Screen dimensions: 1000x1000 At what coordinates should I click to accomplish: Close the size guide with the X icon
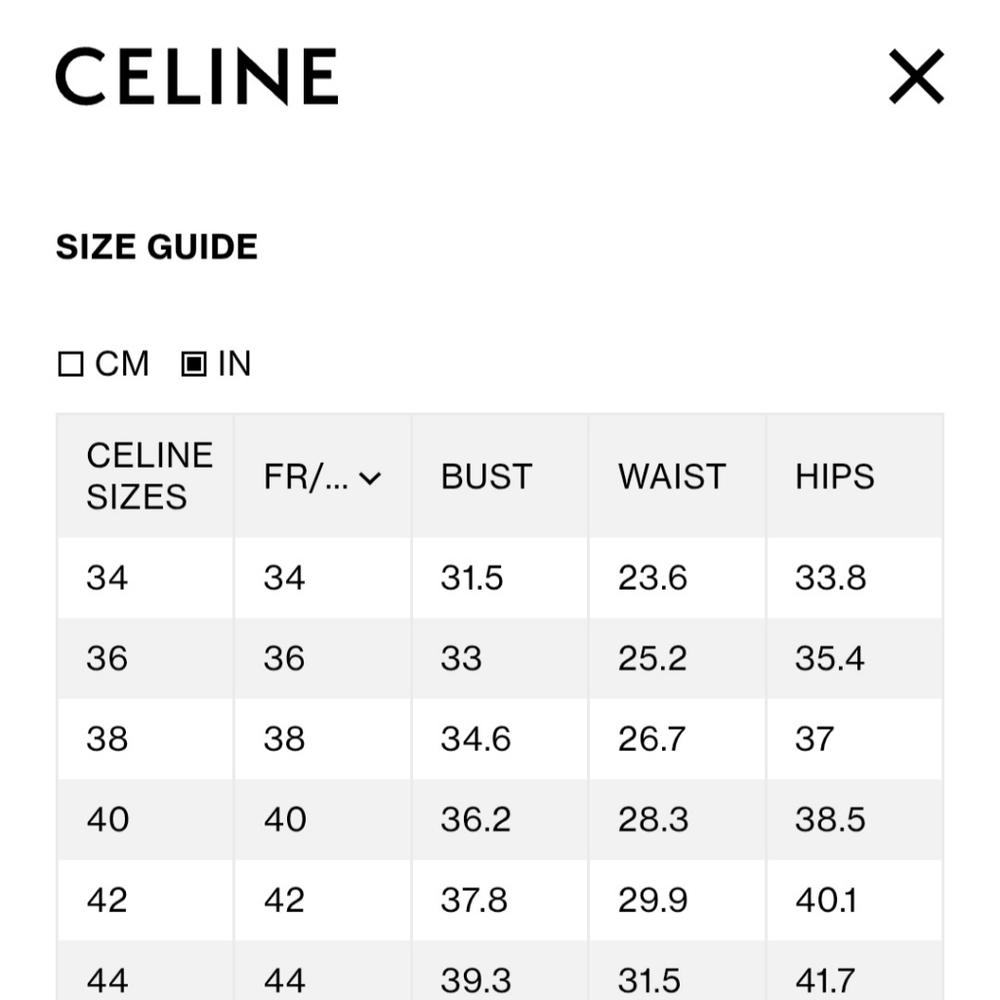point(916,77)
